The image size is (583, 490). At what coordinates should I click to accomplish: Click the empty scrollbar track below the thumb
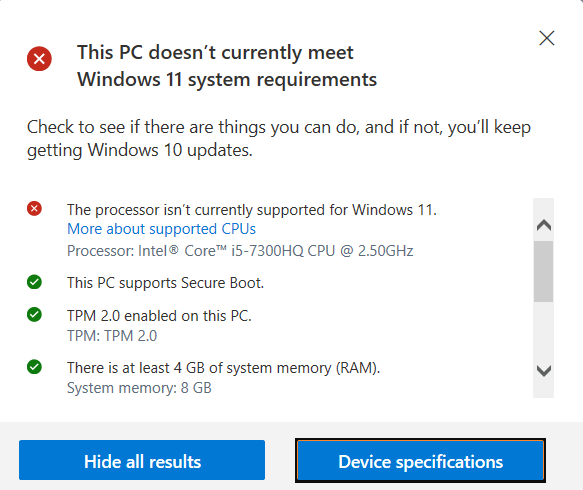544,331
